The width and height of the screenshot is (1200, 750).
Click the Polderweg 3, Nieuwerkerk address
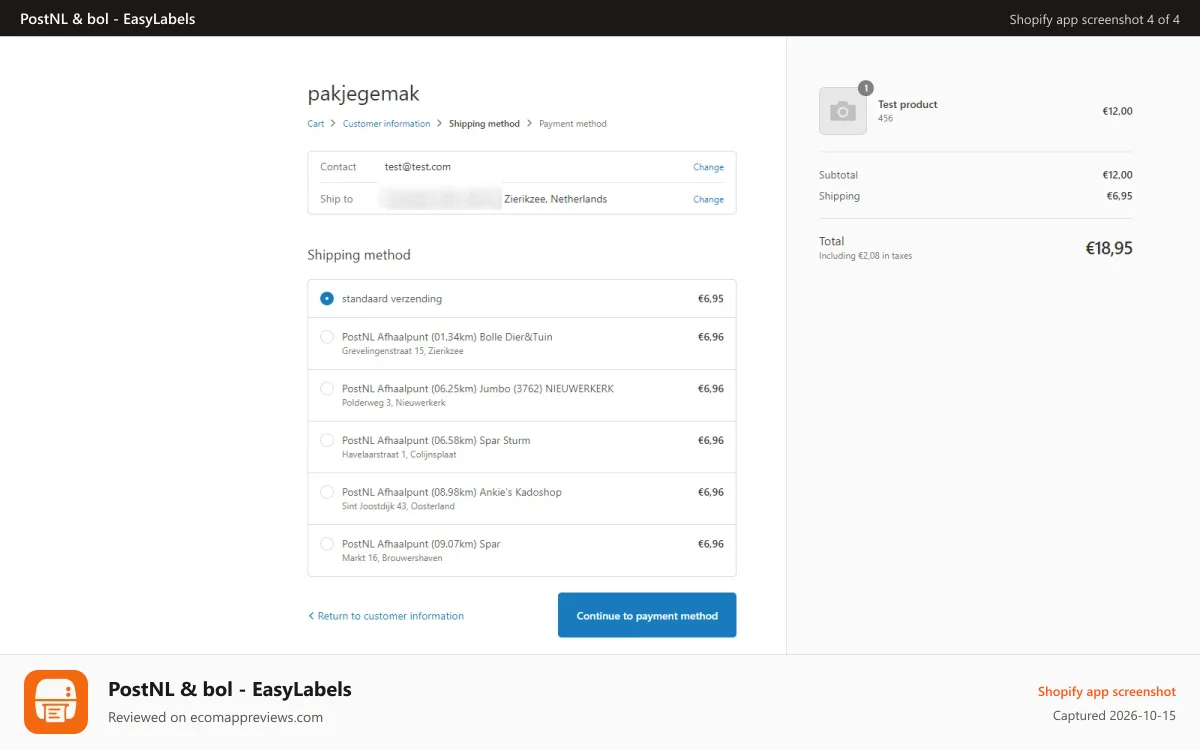(x=394, y=403)
